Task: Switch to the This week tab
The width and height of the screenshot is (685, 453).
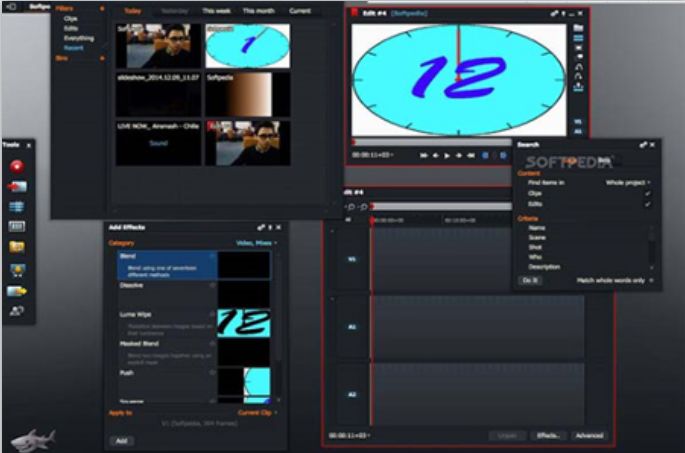Action: pos(216,11)
